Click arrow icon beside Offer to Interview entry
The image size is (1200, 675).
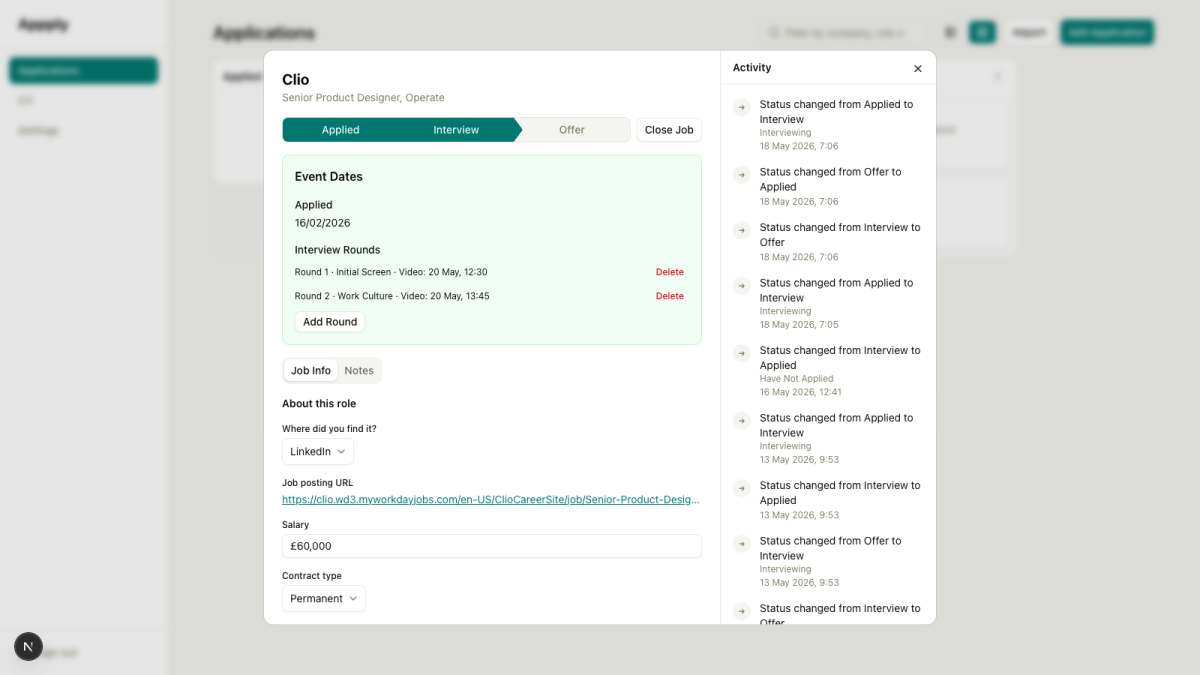[x=742, y=544]
